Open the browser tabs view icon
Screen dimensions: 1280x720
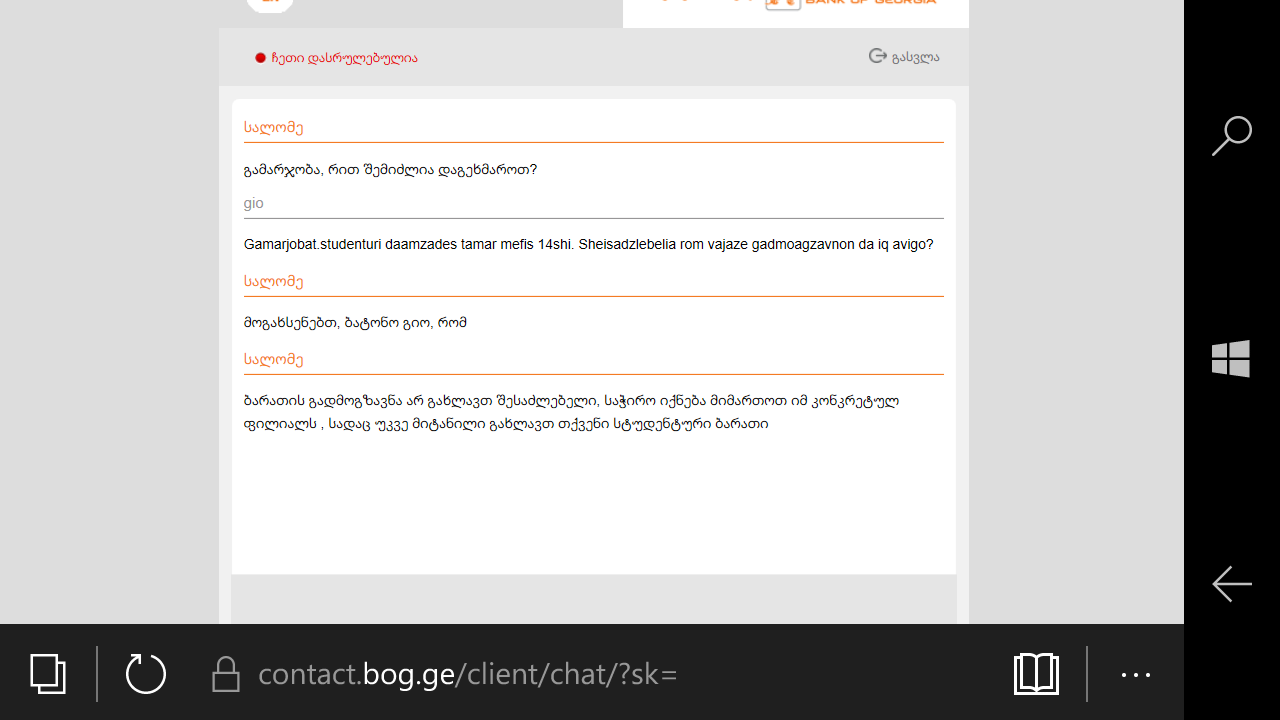pos(48,673)
